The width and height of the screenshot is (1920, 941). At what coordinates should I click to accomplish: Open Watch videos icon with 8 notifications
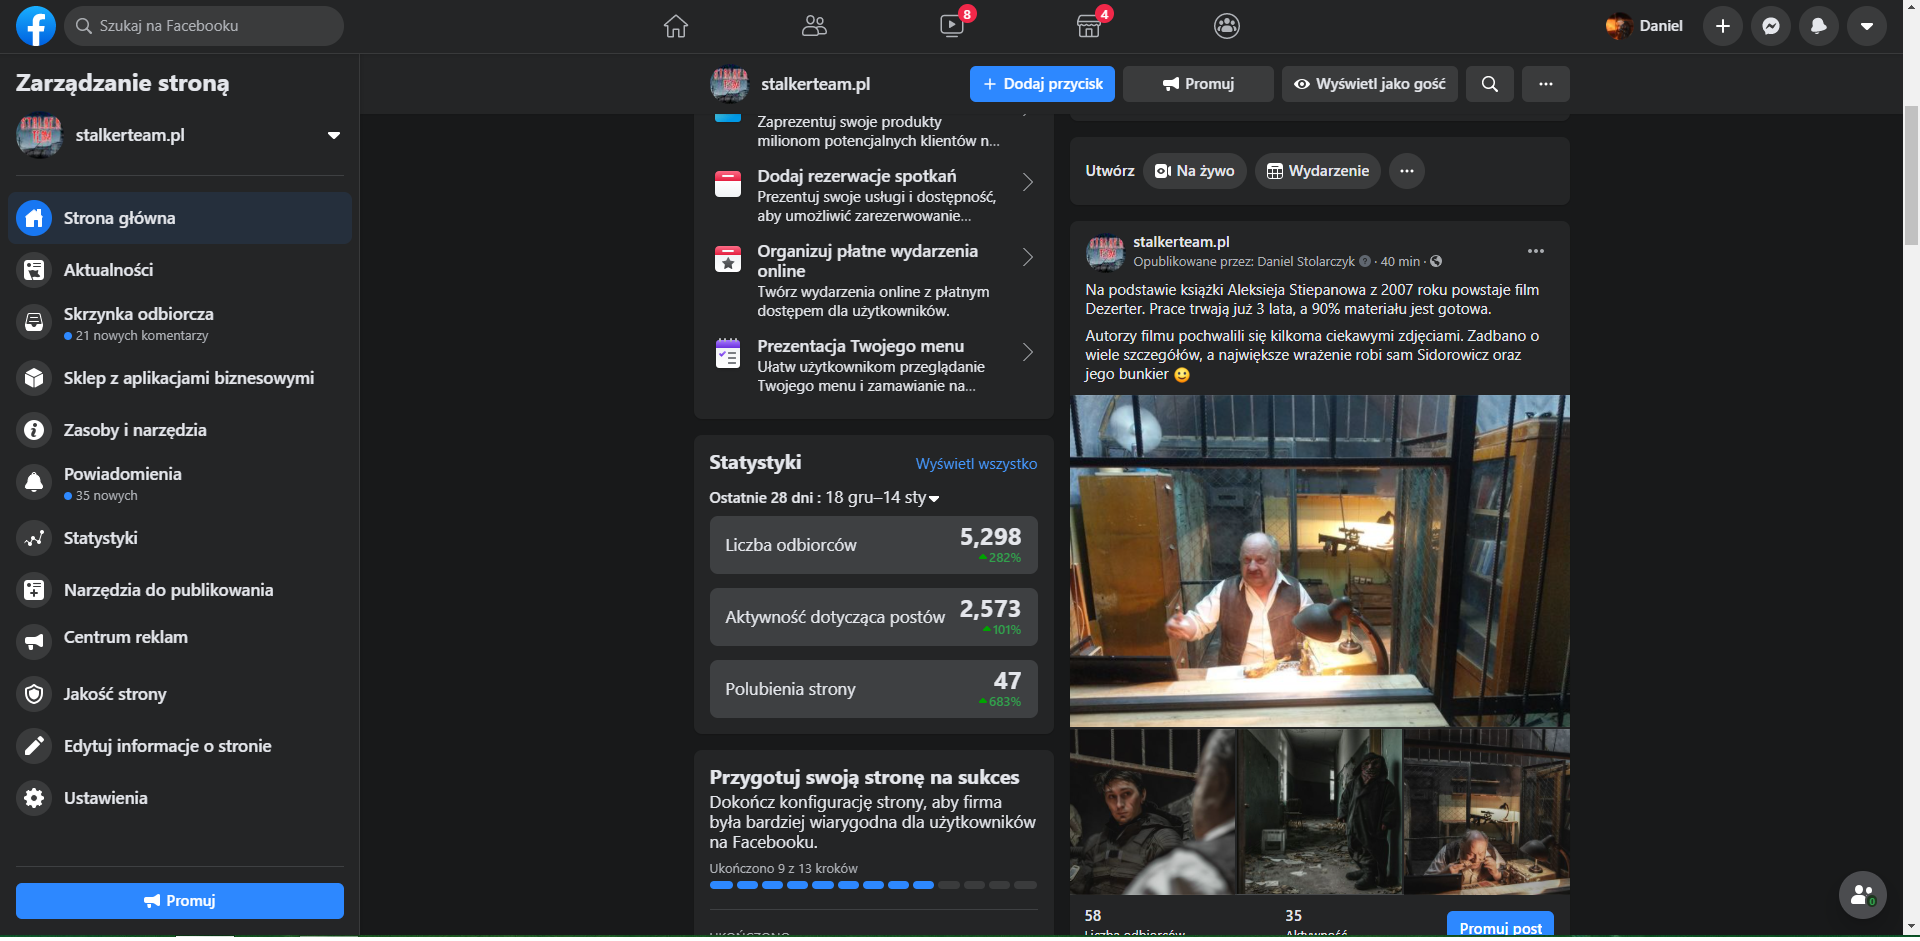tap(952, 26)
